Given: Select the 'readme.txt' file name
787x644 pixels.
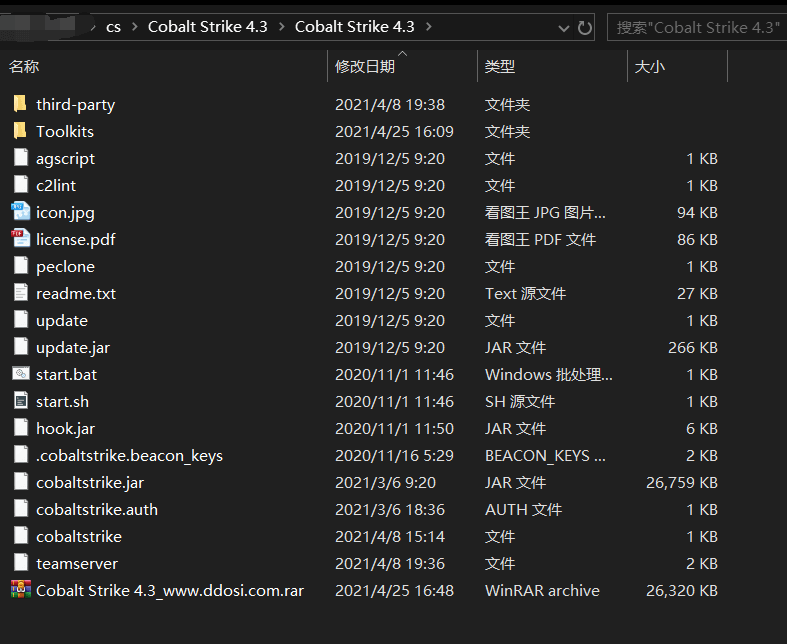Looking at the screenshot, I should pos(76,293).
